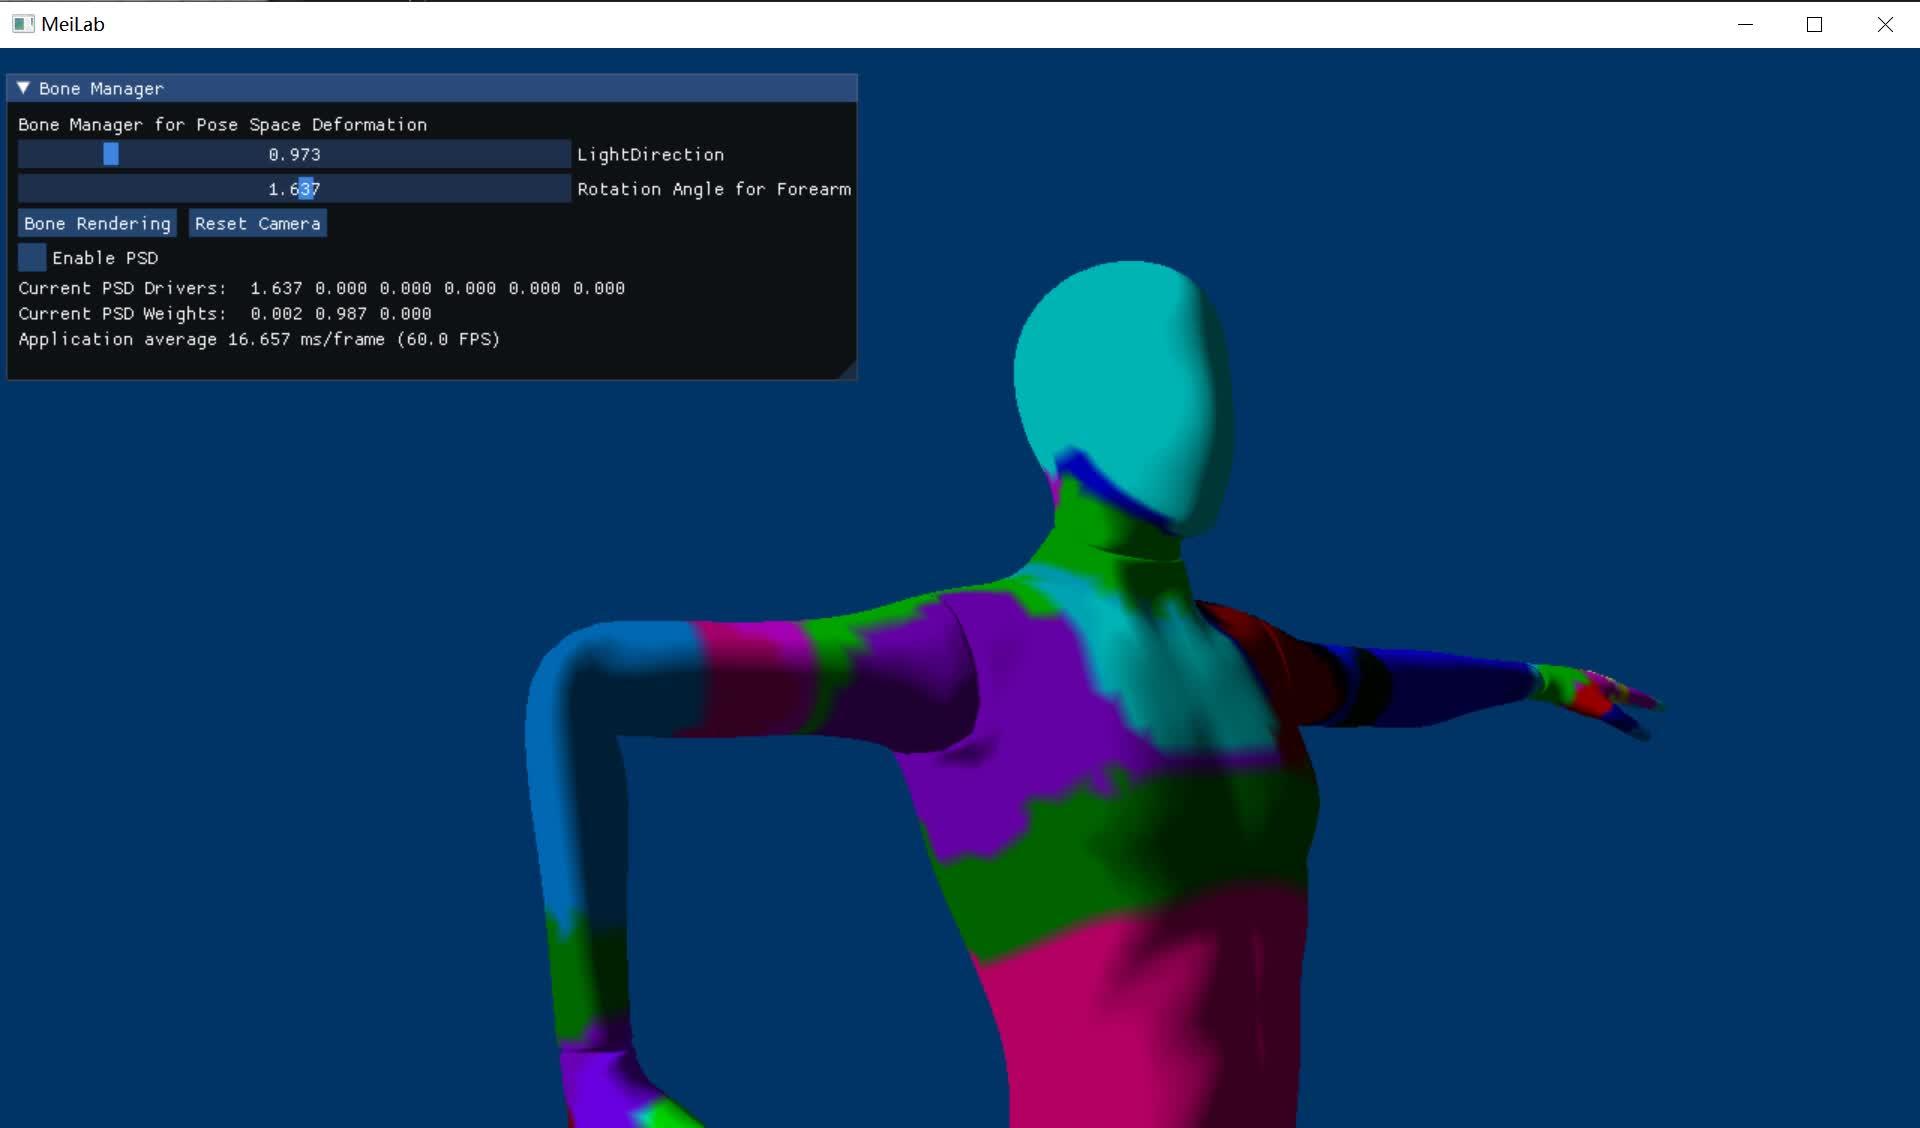Image resolution: width=1920 pixels, height=1128 pixels.
Task: Click the LightDirection slider track
Action: pyautogui.click(x=400, y=155)
